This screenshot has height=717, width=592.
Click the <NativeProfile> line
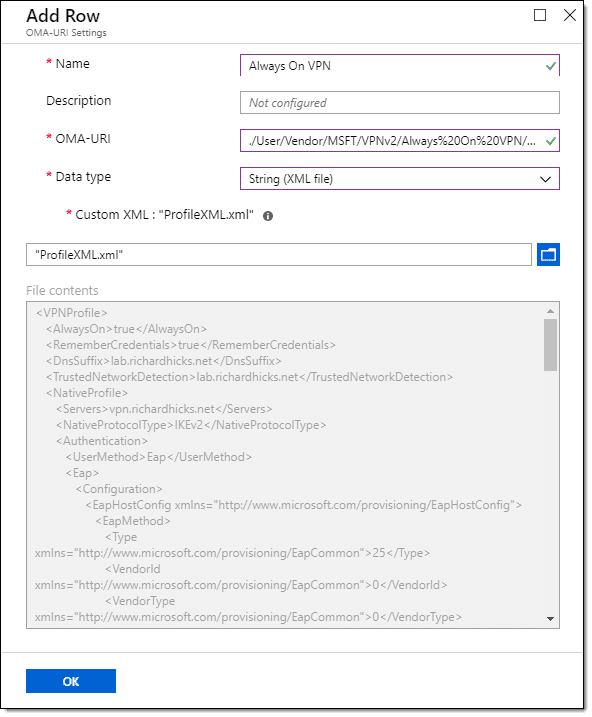point(87,393)
